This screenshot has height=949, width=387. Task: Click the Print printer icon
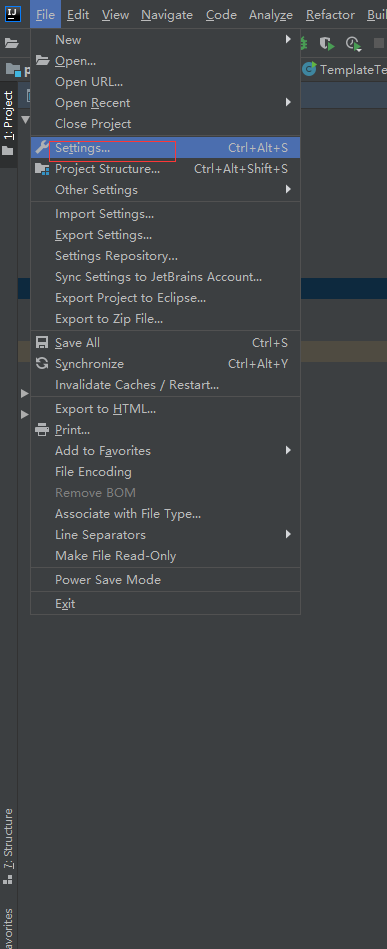[42, 430]
